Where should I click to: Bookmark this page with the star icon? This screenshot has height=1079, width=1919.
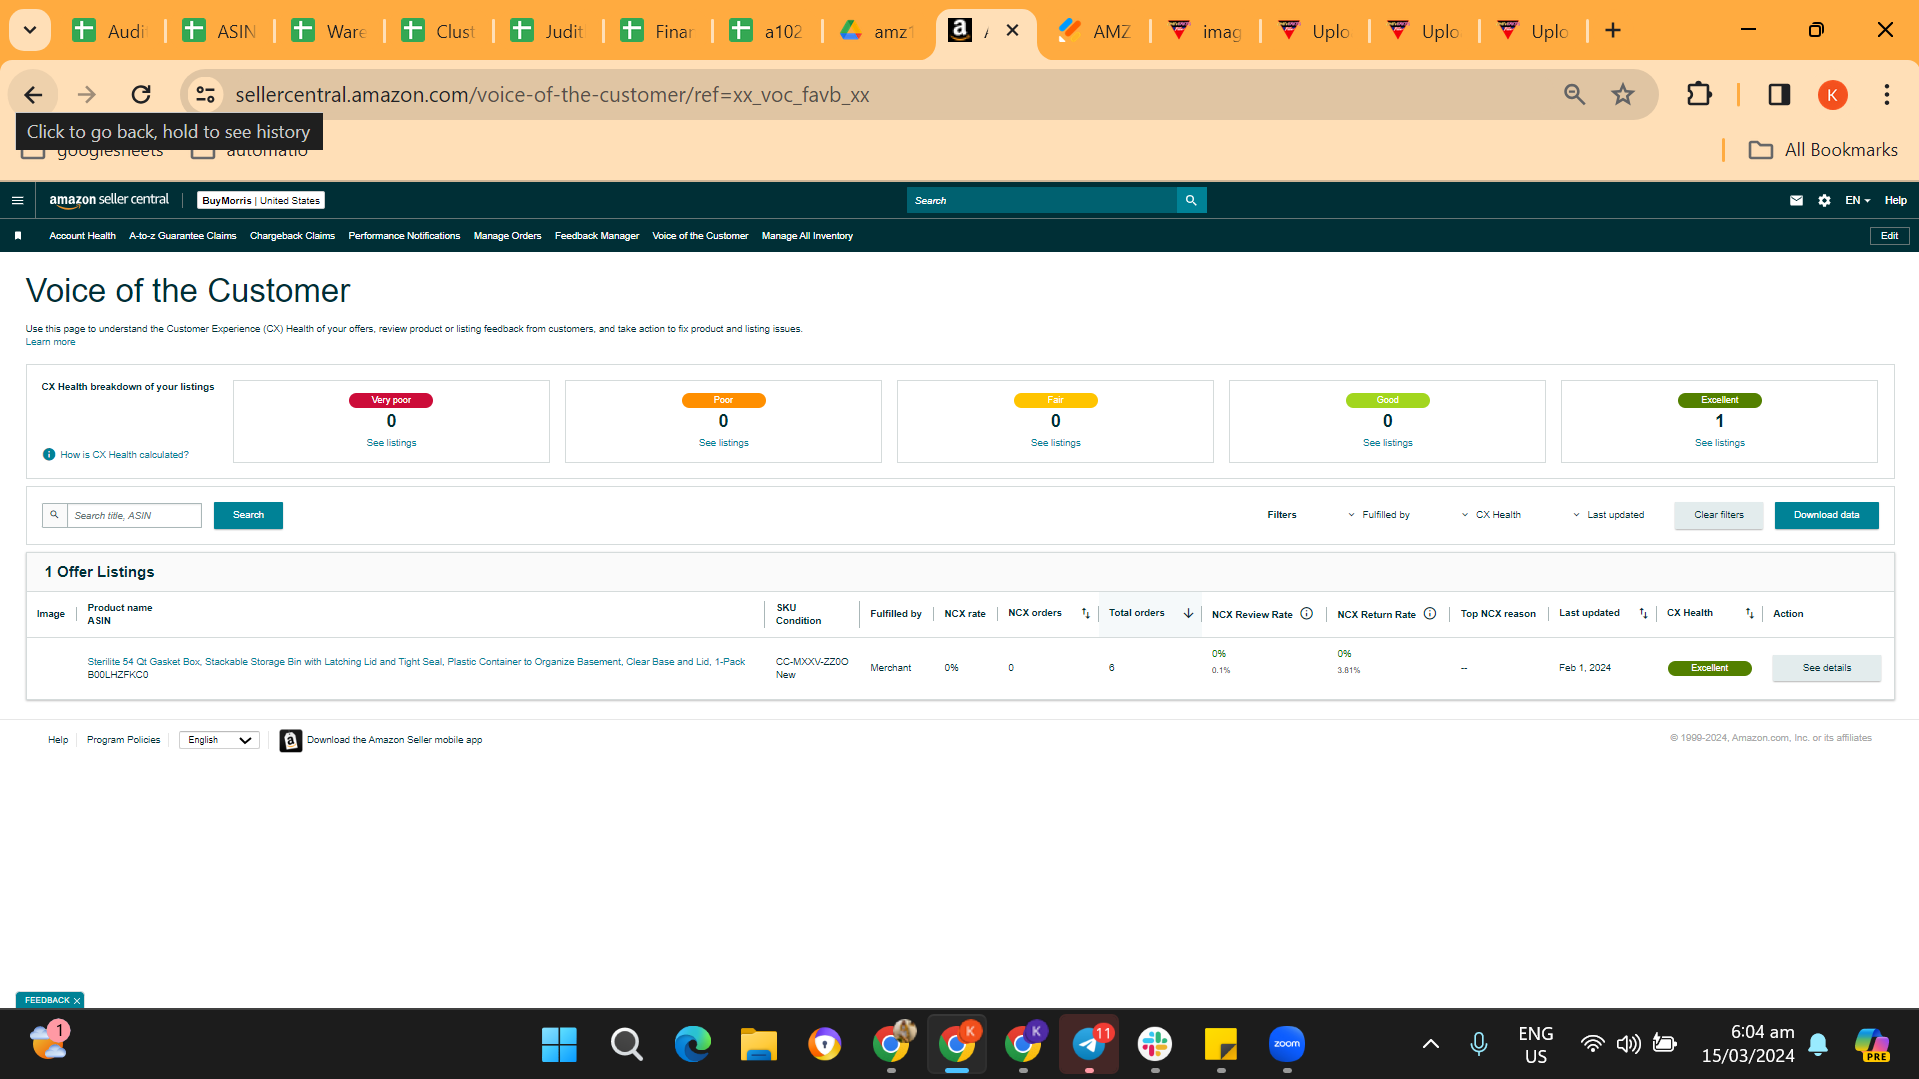(x=1622, y=94)
